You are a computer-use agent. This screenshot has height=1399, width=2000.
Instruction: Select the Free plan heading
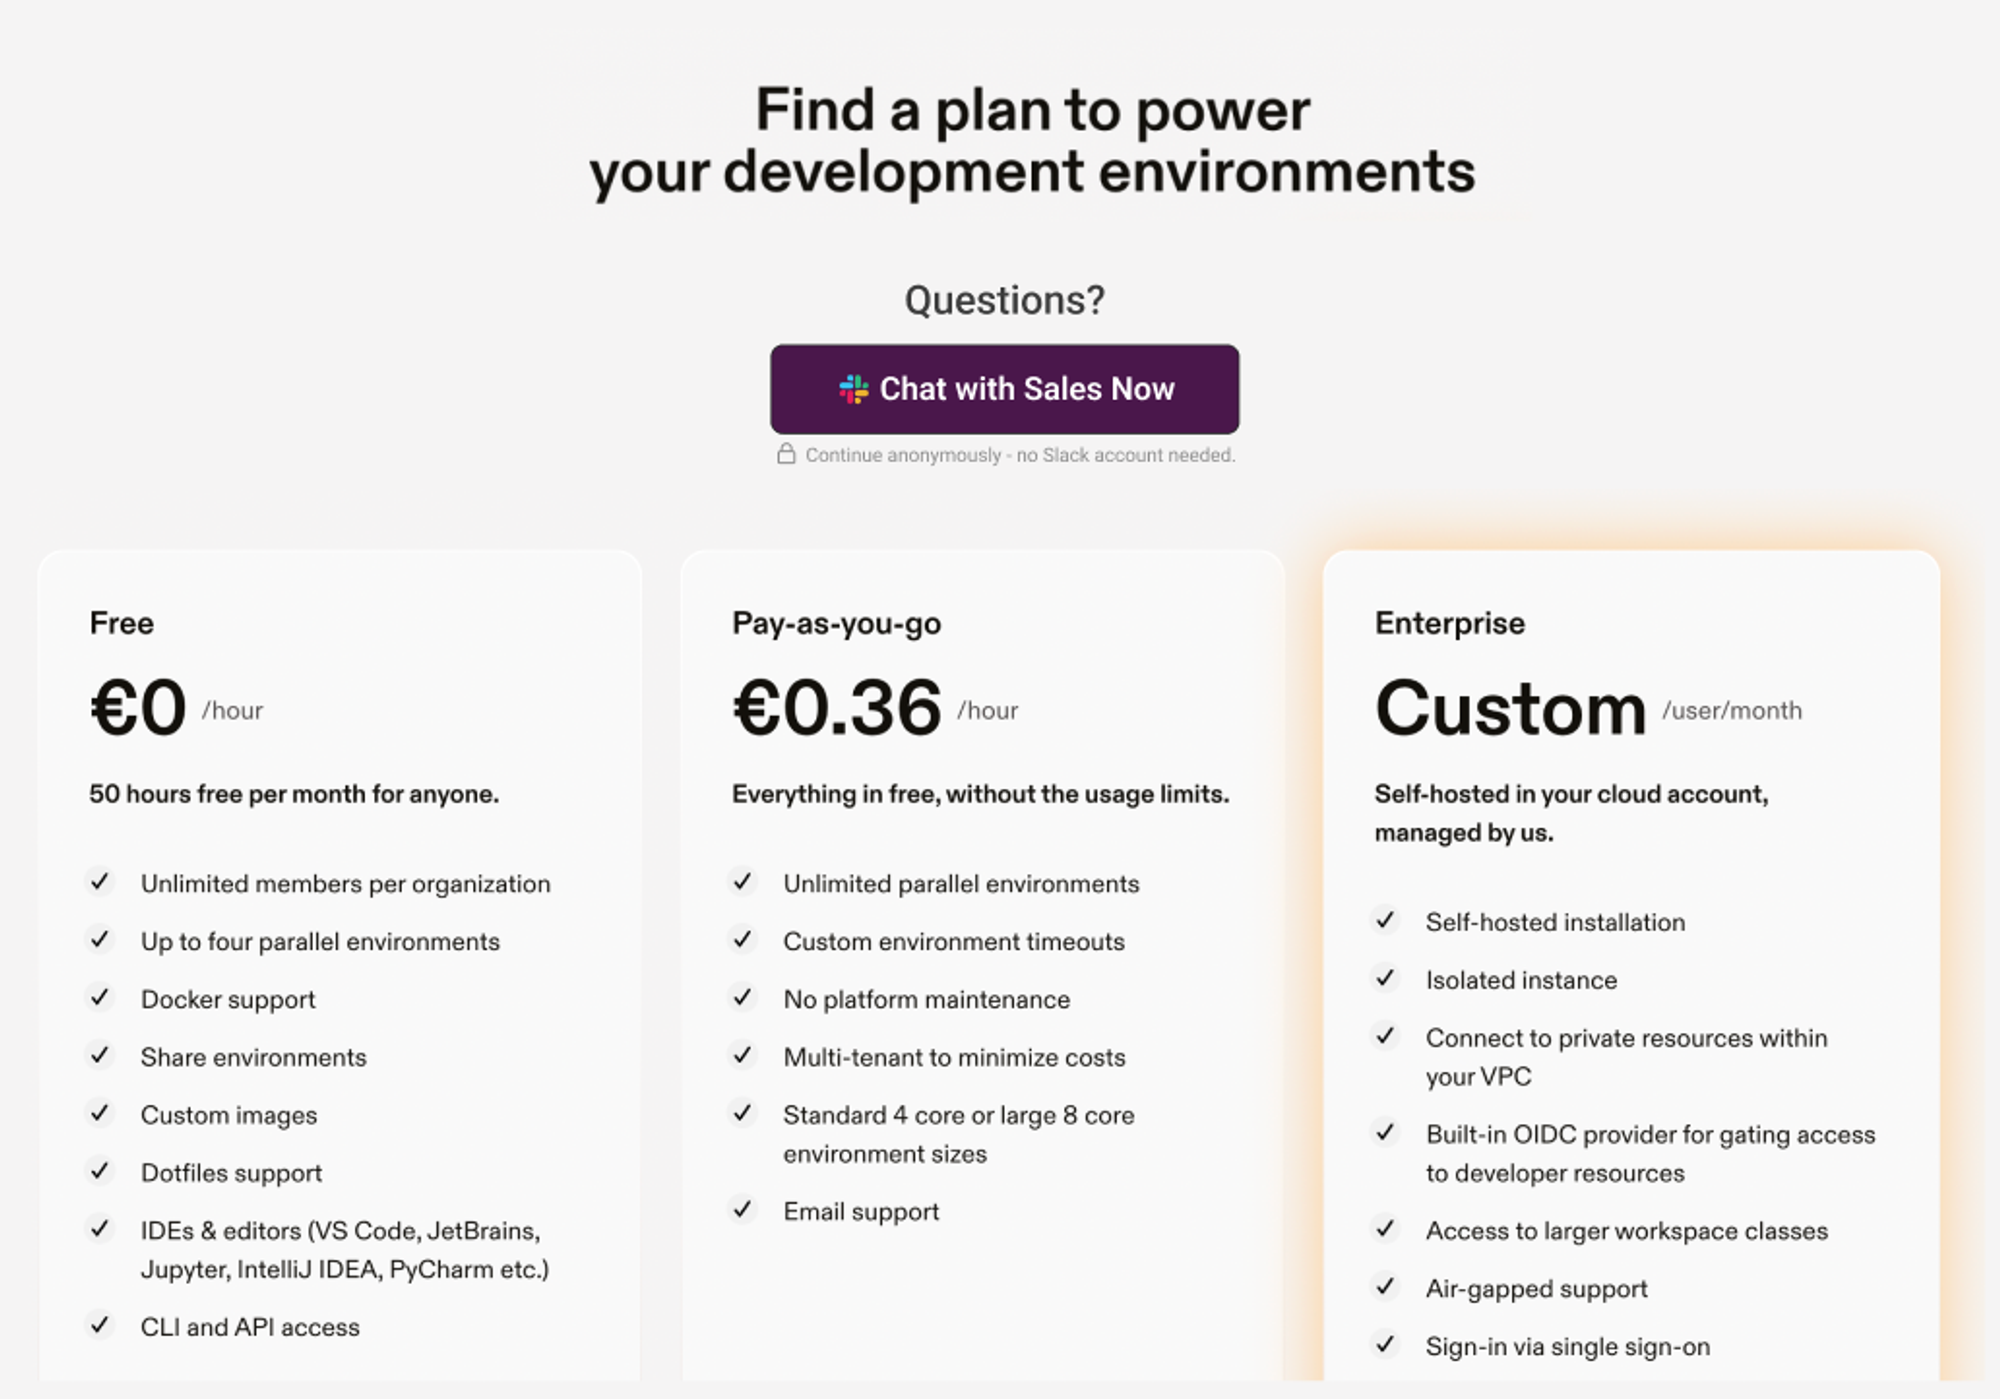point(122,623)
